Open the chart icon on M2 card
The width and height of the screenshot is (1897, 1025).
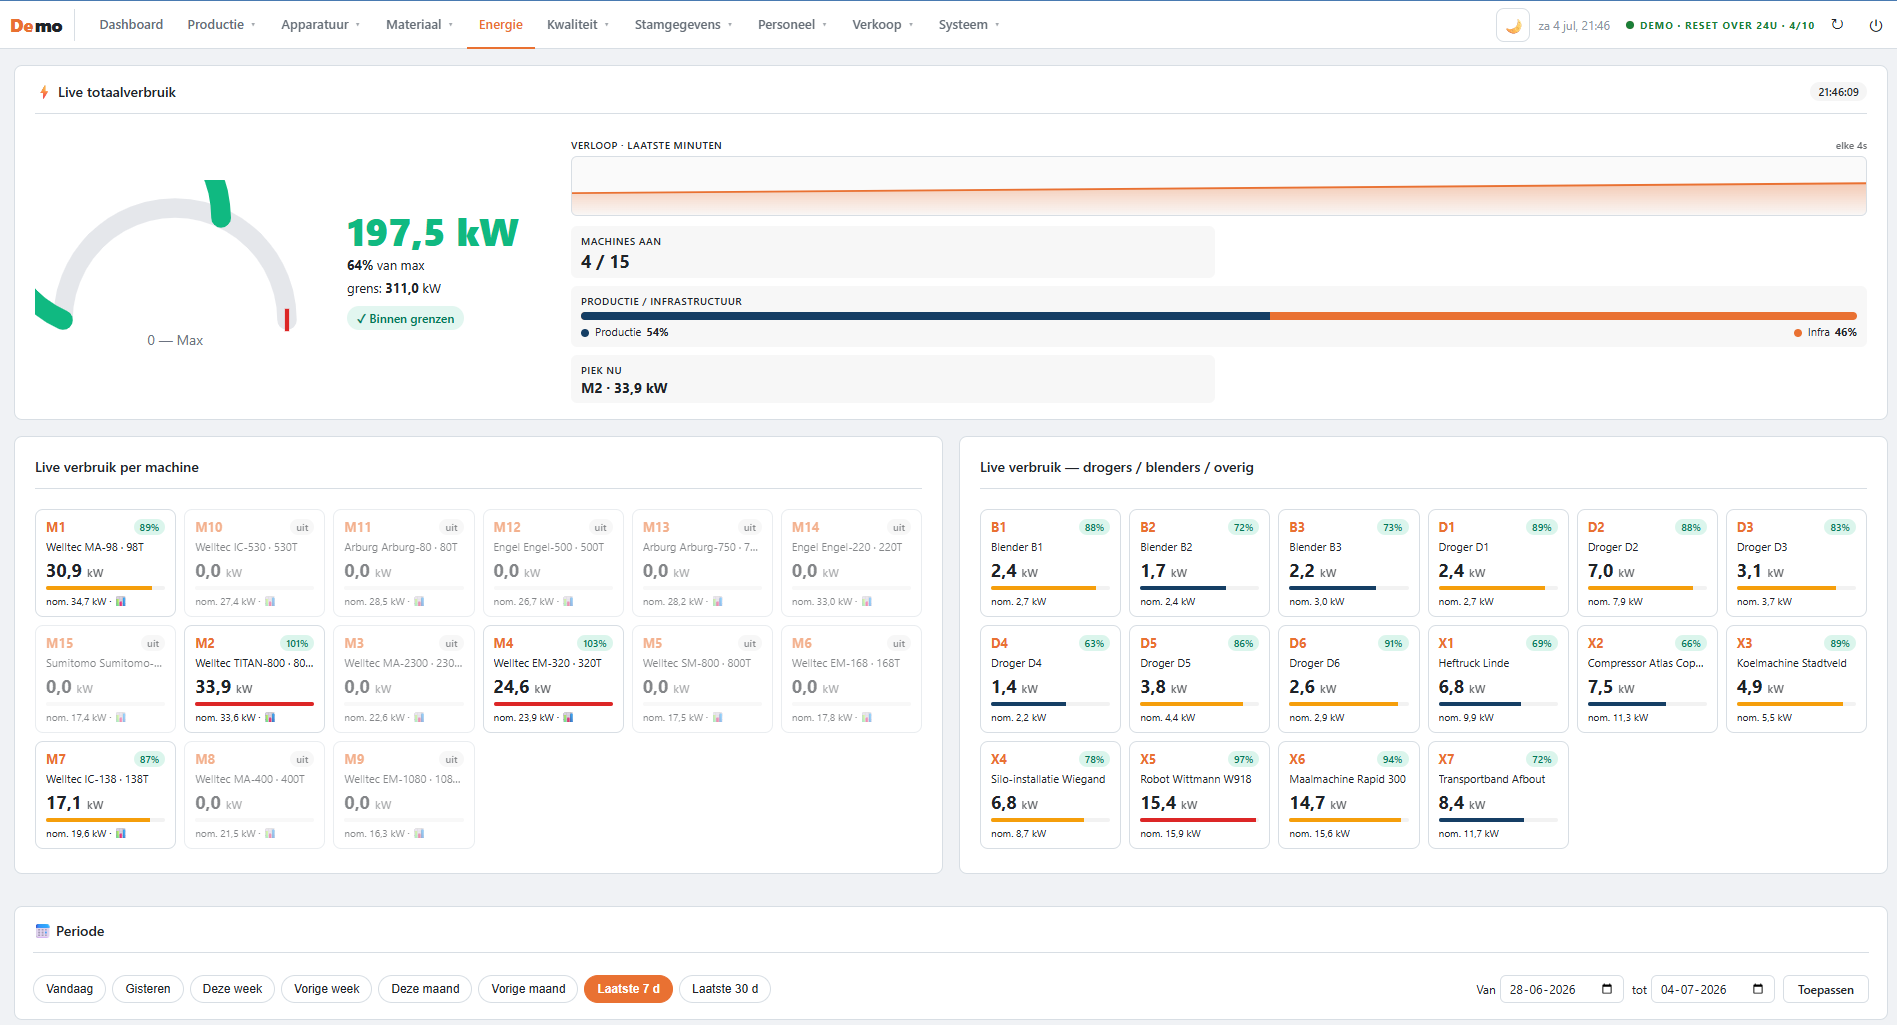(270, 718)
